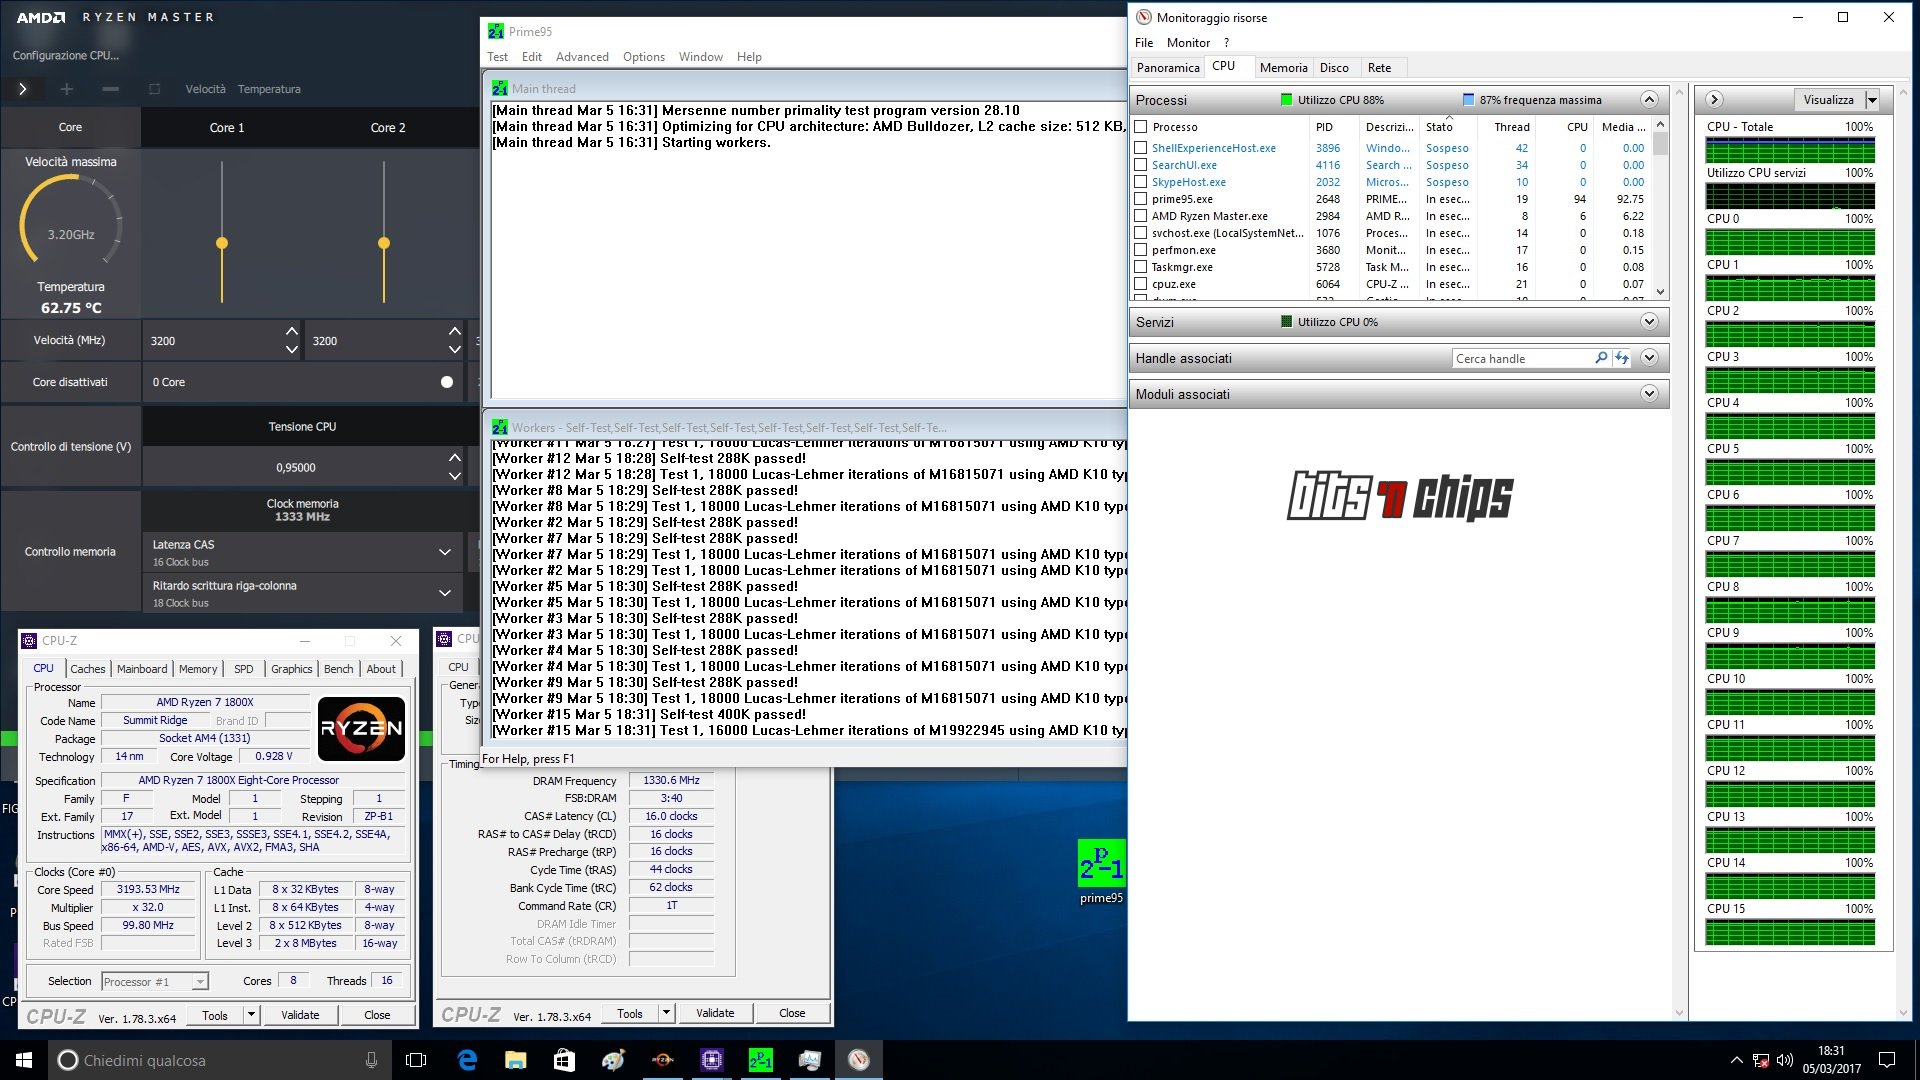
Task: Open Prime95 Advanced menu
Action: tap(582, 57)
